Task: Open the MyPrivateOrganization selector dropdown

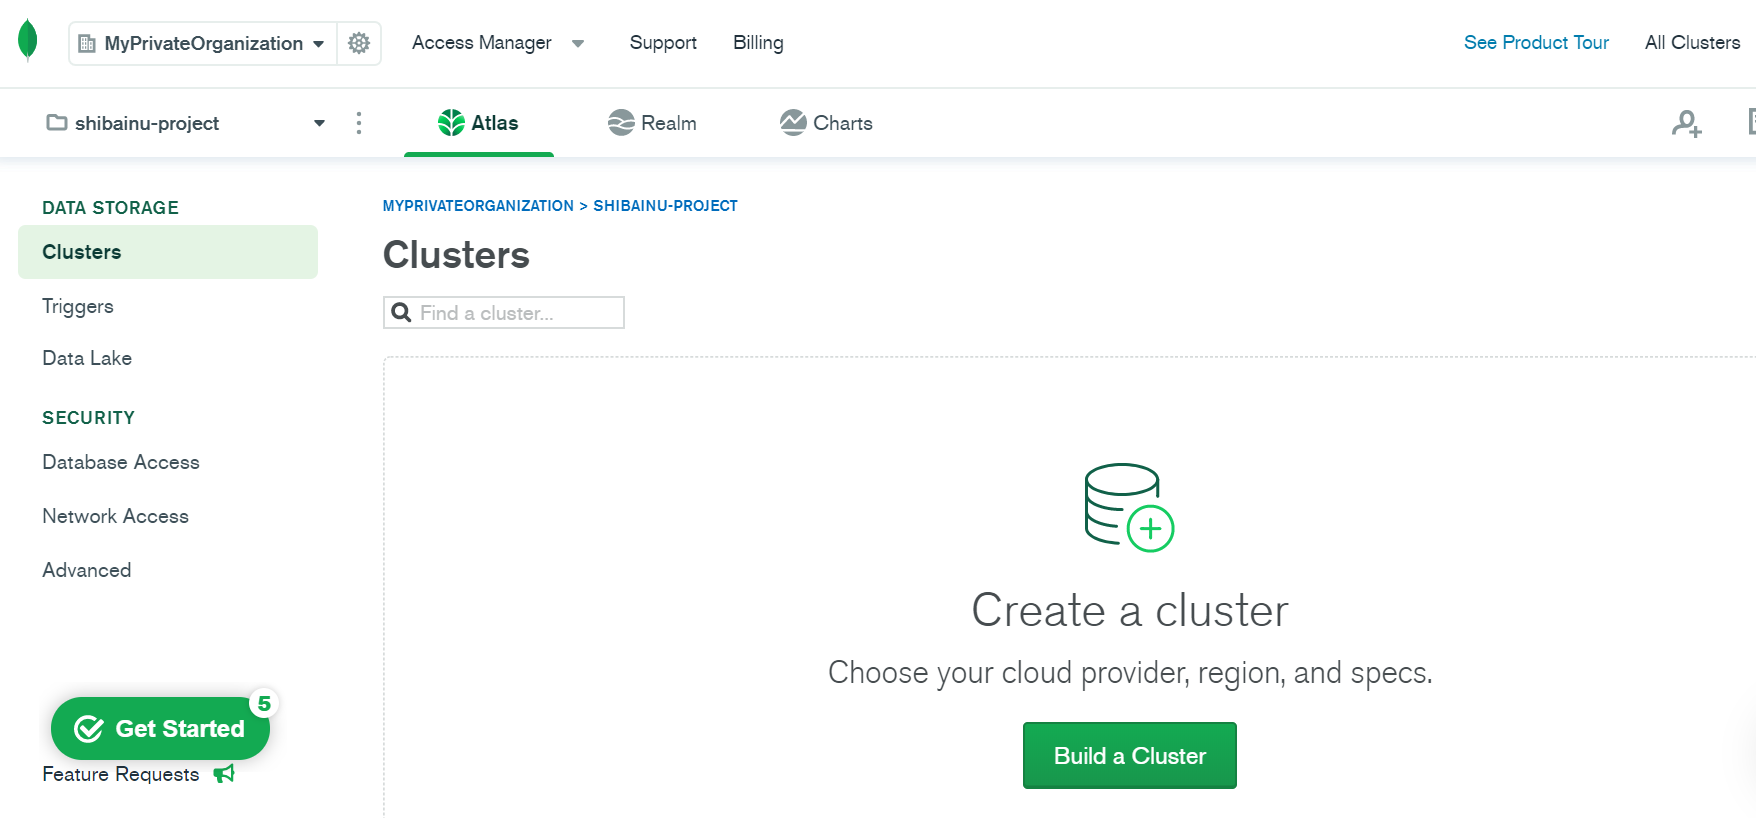Action: pyautogui.click(x=203, y=43)
